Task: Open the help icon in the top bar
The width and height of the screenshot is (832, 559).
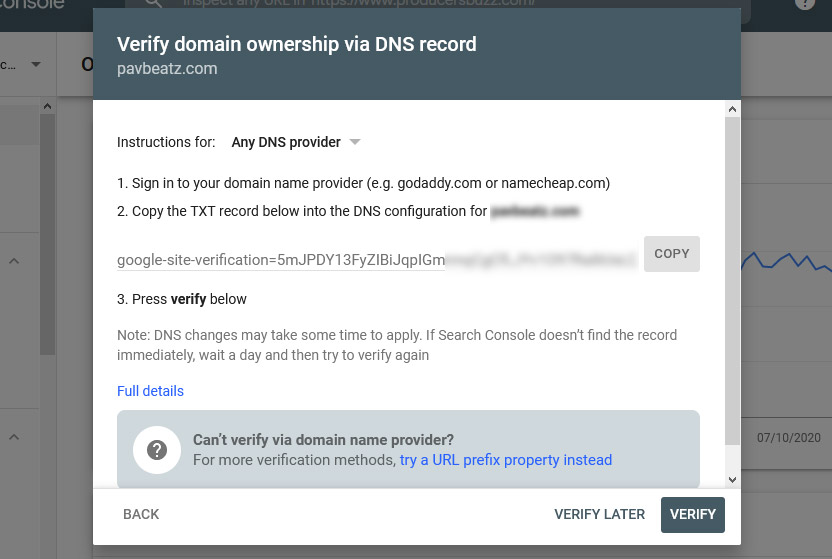Action: tap(805, 4)
